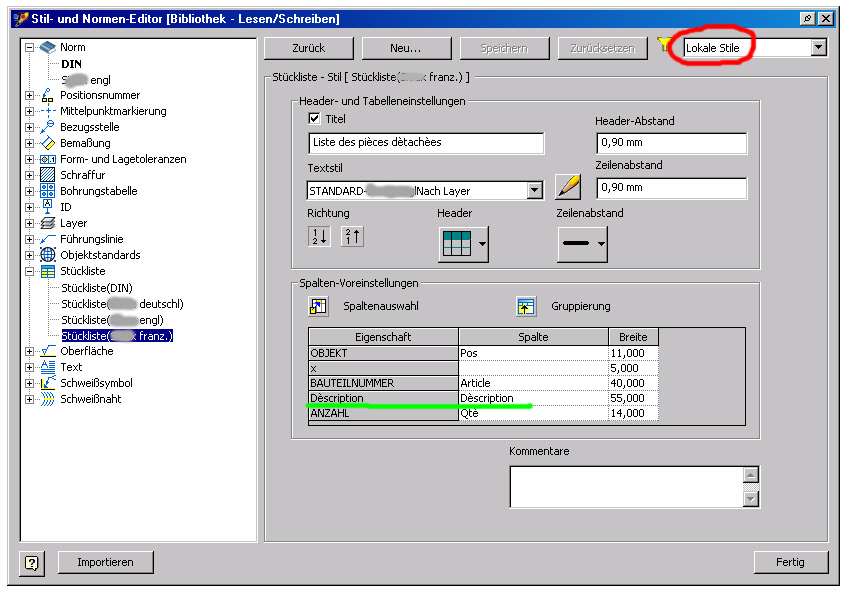This screenshot has height=592, width=851.
Task: Select descending sort direction icon
Action: coord(351,237)
